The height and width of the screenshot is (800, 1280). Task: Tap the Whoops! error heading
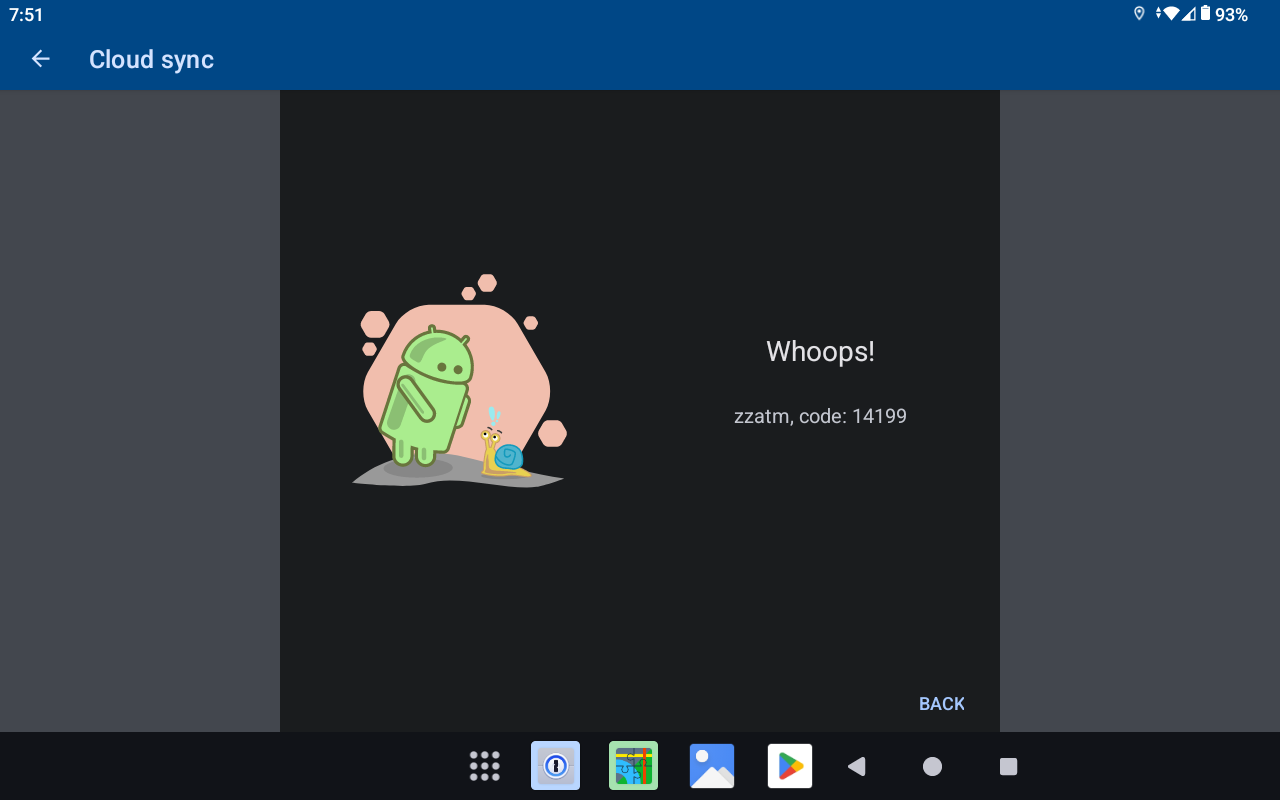coord(820,351)
